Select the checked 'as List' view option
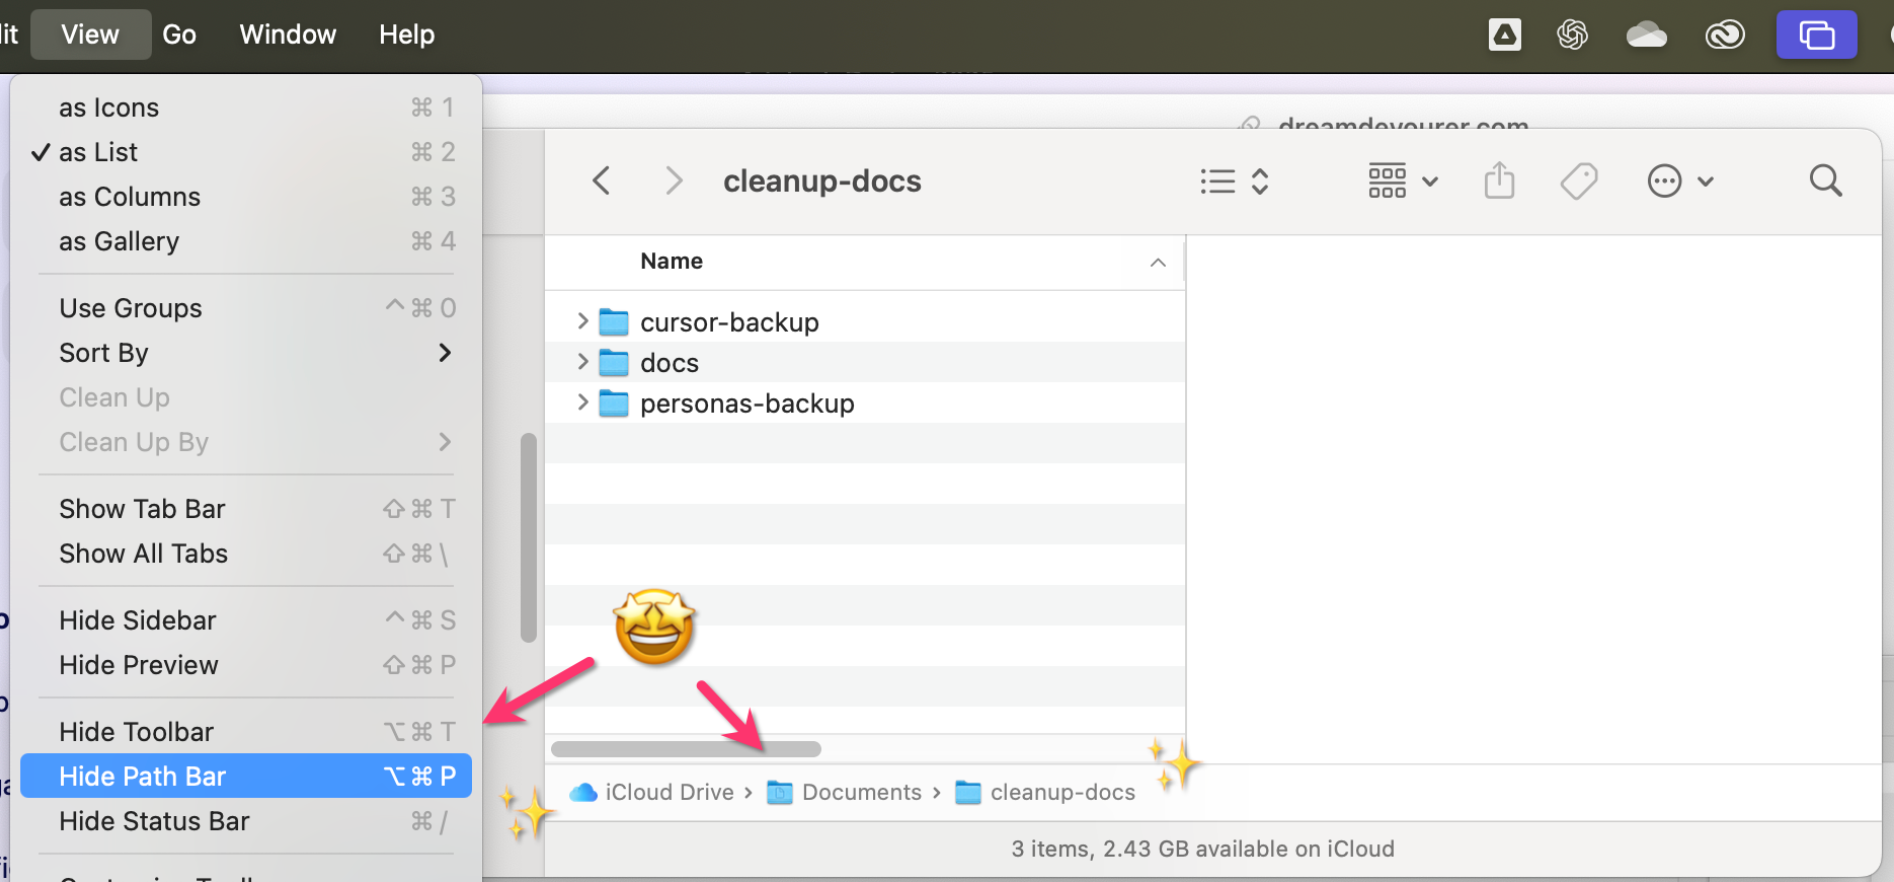This screenshot has width=1894, height=882. click(x=98, y=152)
